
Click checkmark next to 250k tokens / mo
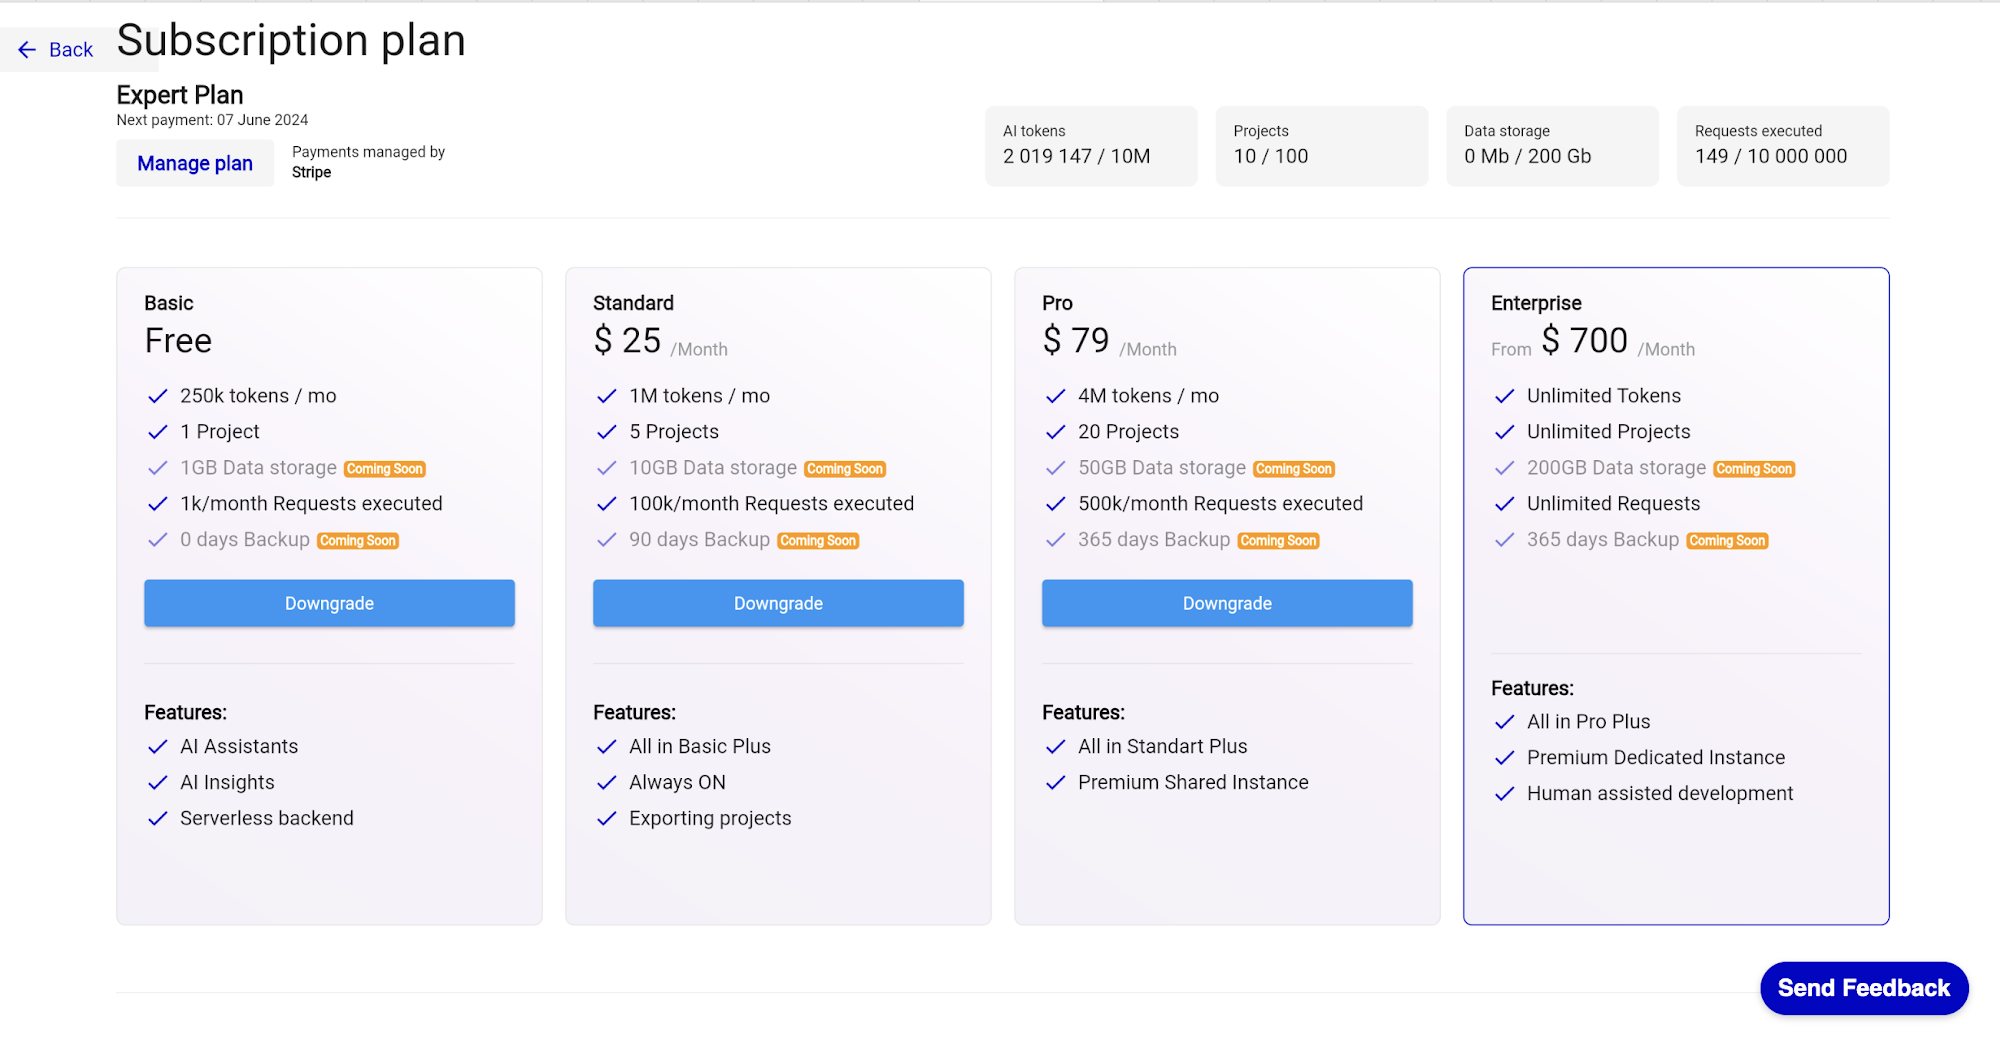pos(157,396)
